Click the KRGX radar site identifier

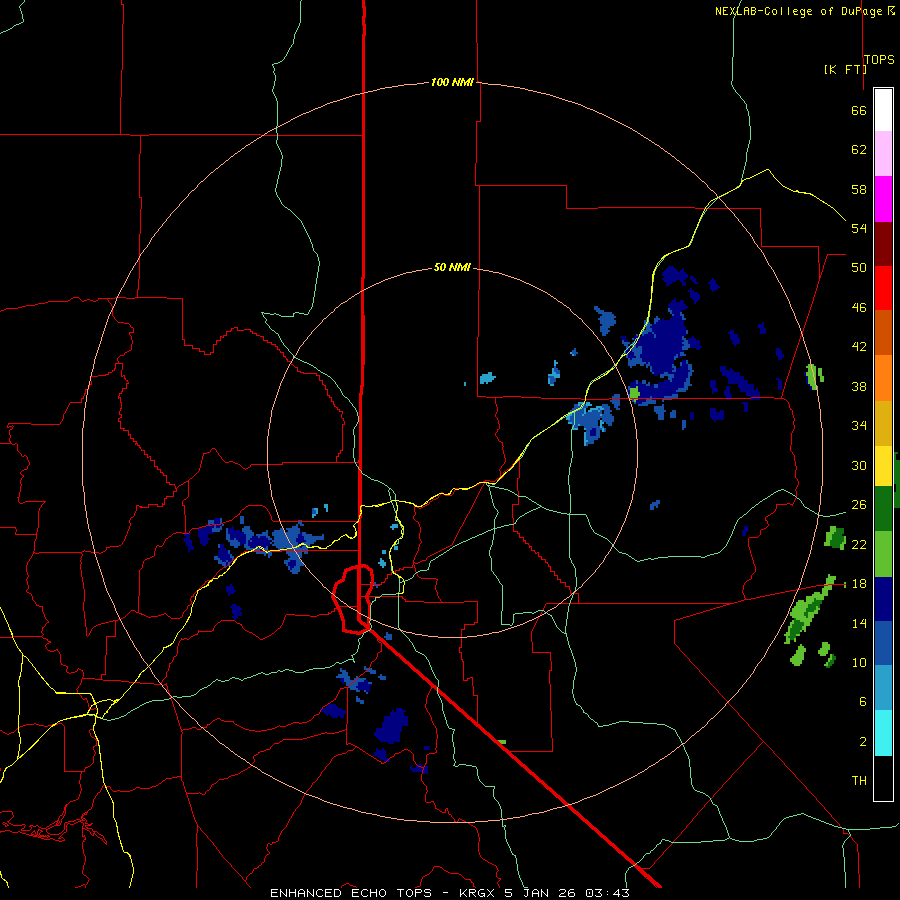tap(478, 893)
